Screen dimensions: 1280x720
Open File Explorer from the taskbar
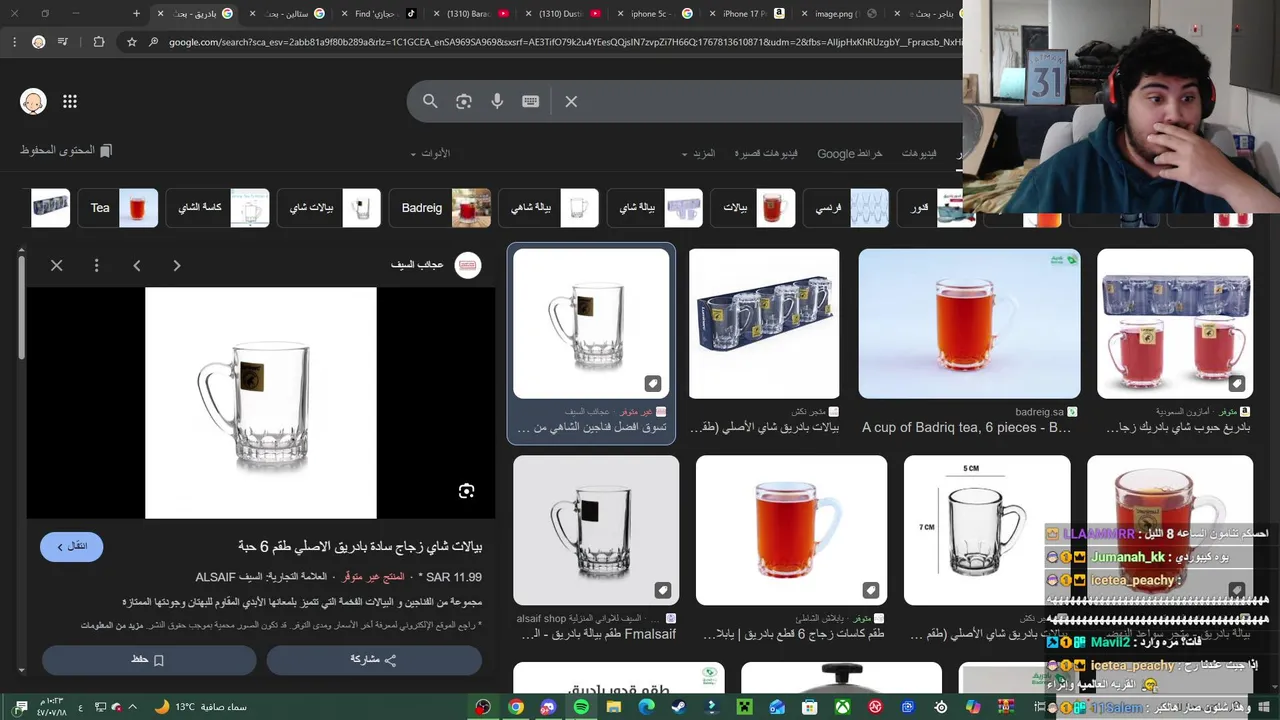(614, 707)
